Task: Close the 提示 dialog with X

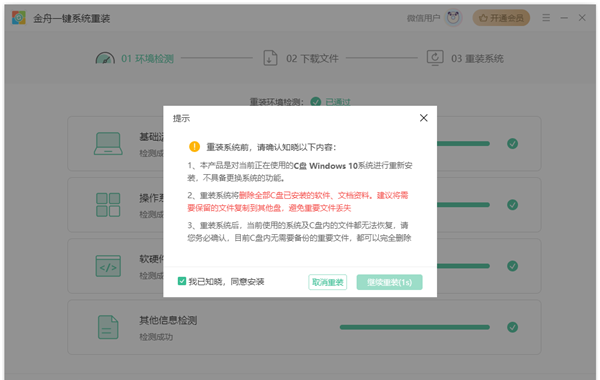Action: tap(424, 118)
